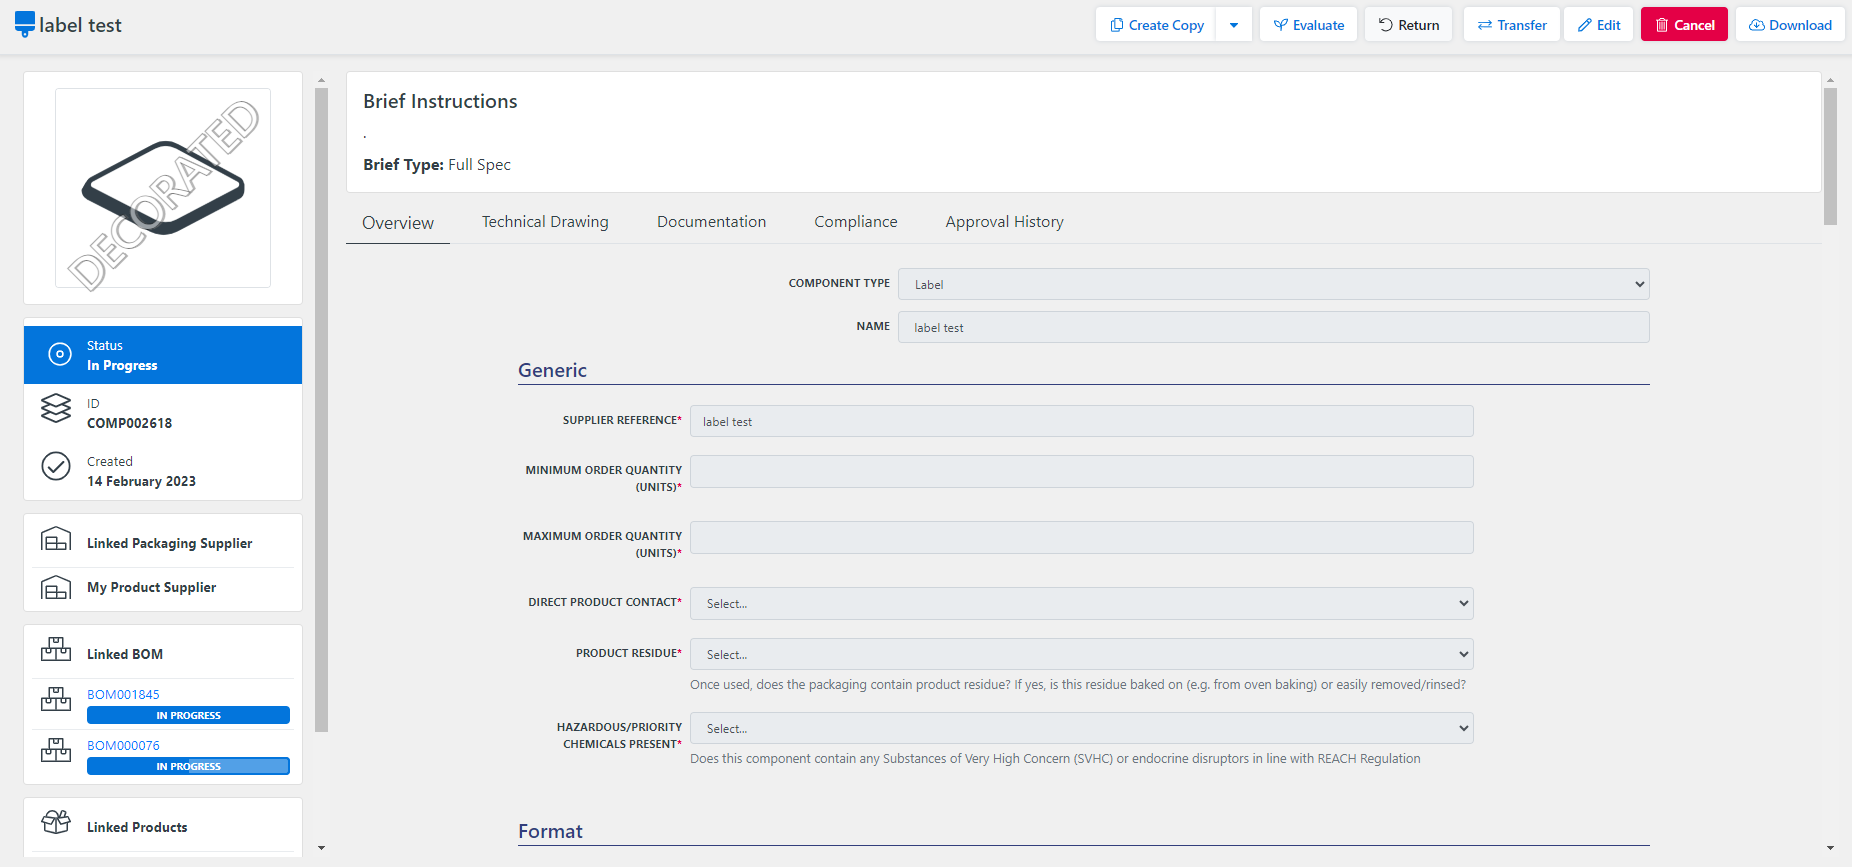Click the Return button
Image resolution: width=1852 pixels, height=867 pixels.
[x=1408, y=25]
